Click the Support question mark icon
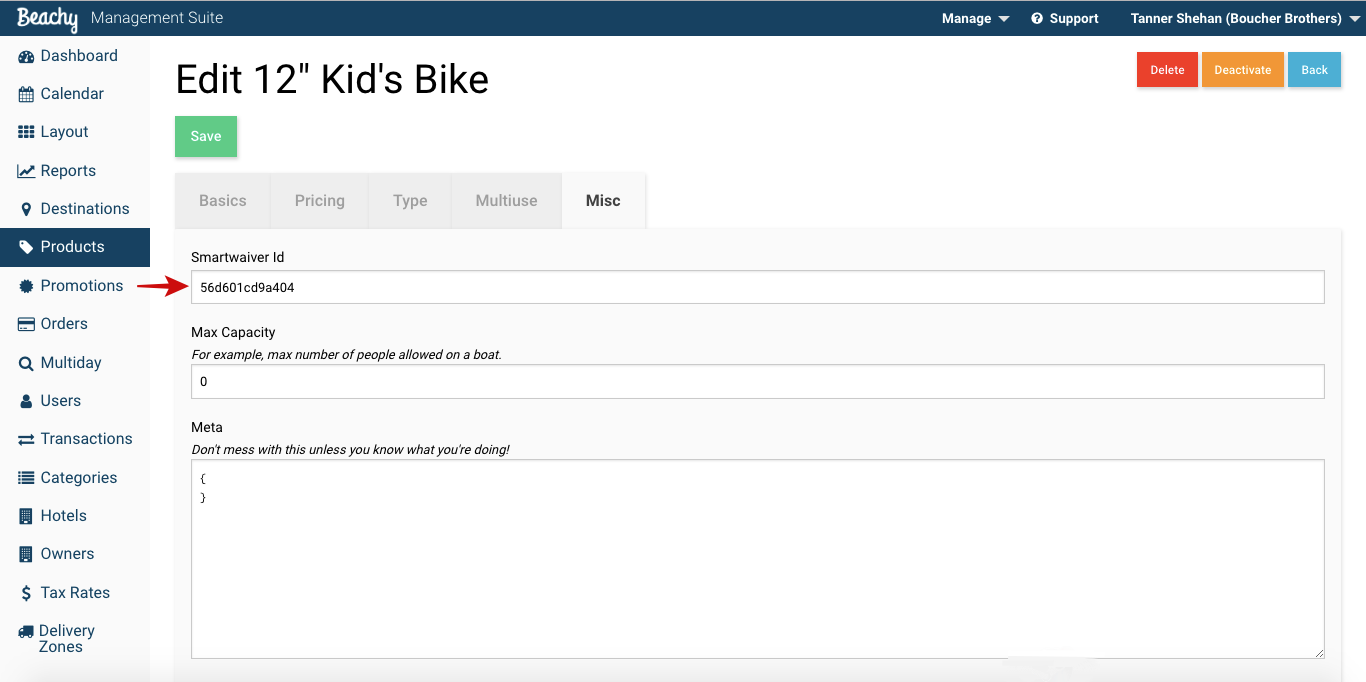This screenshot has width=1366, height=682. coord(1037,18)
